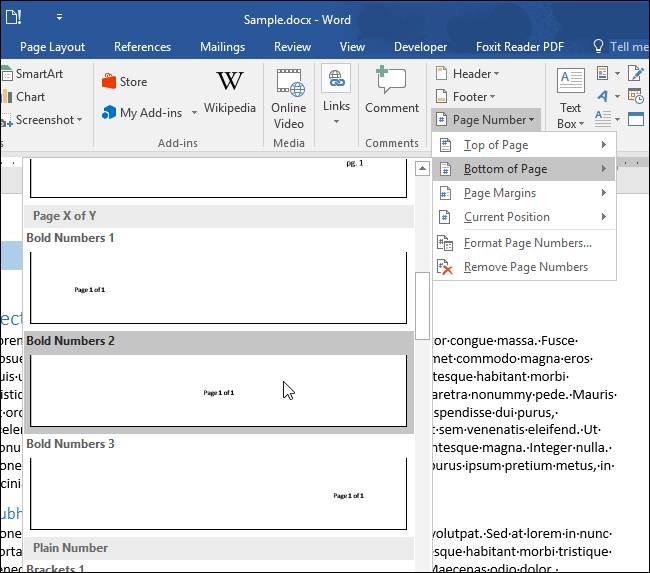This screenshot has width=650, height=573.
Task: Click the gallery scrollbar thumb
Action: tap(422, 306)
